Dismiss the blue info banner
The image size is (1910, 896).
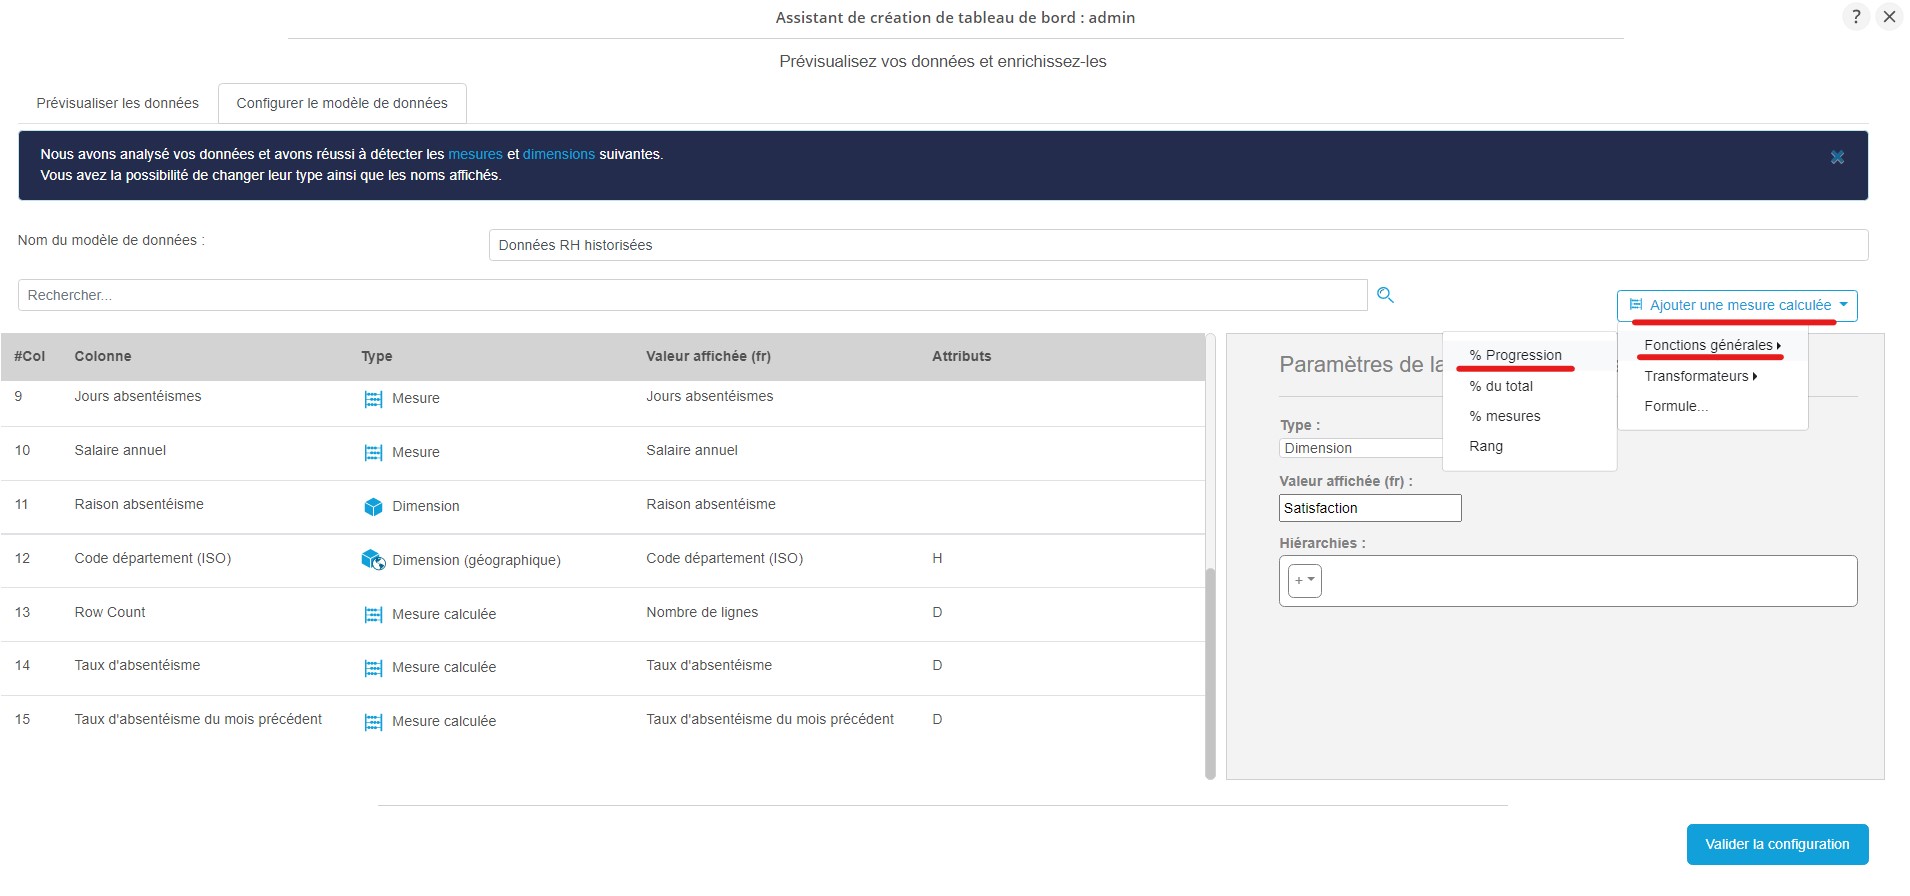[x=1837, y=158]
